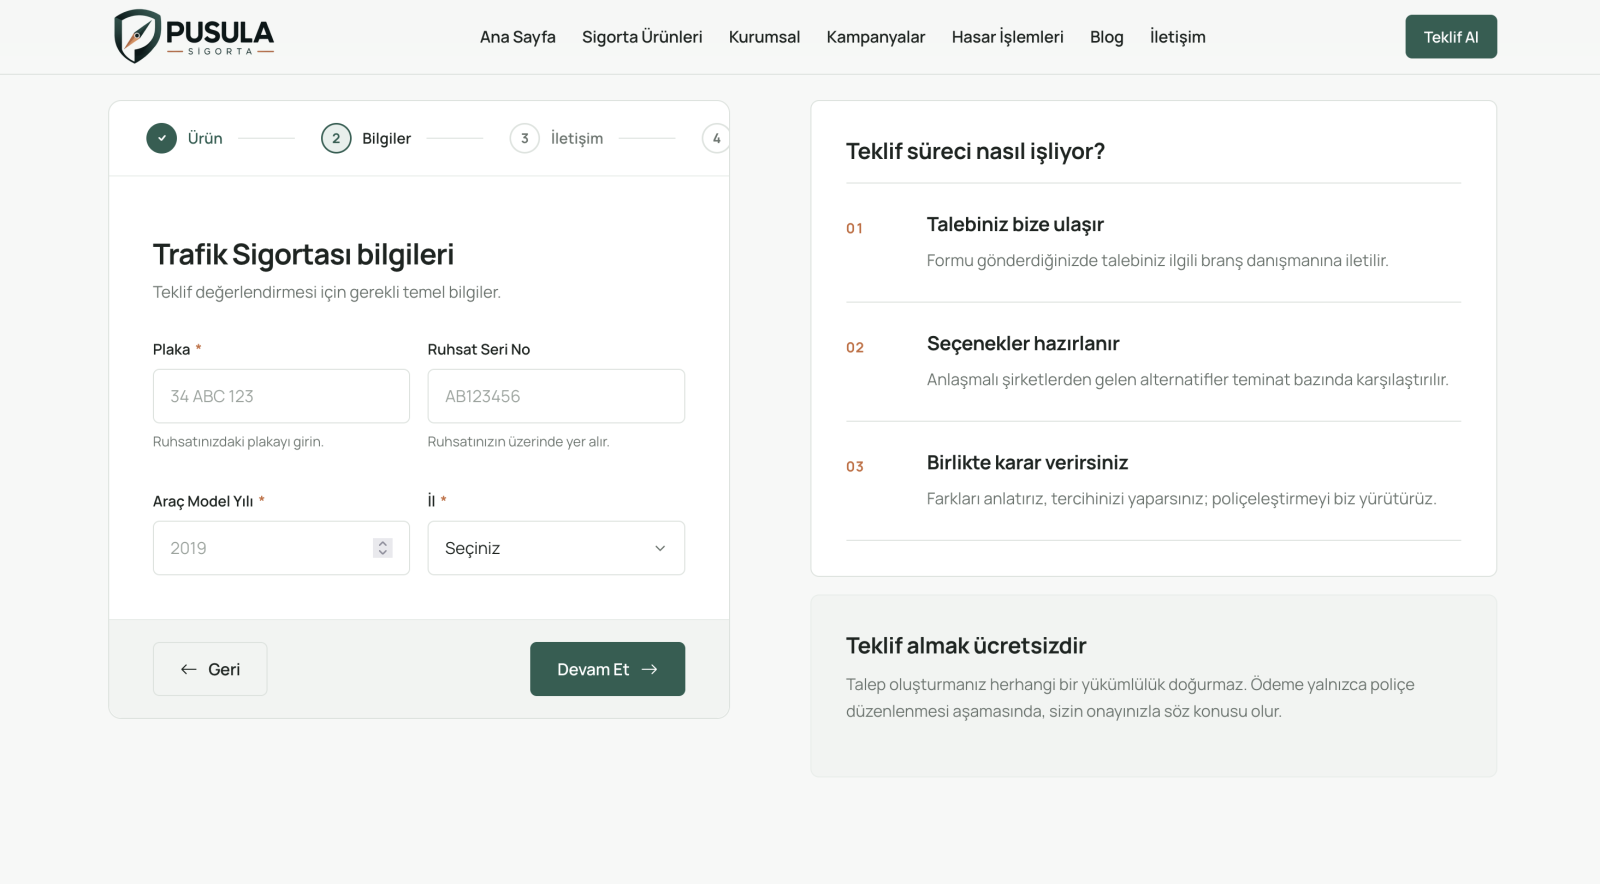Click the Devam Et button
The width and height of the screenshot is (1600, 884).
[x=607, y=669]
